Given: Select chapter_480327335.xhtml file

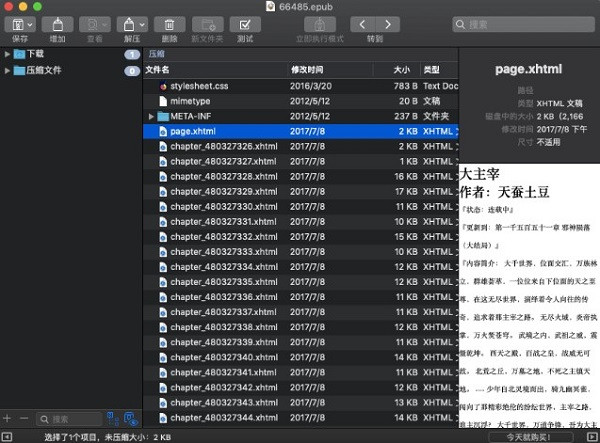Looking at the screenshot, I should point(301,282).
